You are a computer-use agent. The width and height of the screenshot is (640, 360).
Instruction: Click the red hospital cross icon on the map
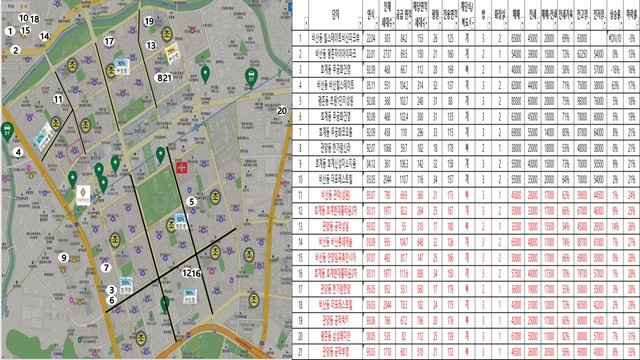coord(182,167)
